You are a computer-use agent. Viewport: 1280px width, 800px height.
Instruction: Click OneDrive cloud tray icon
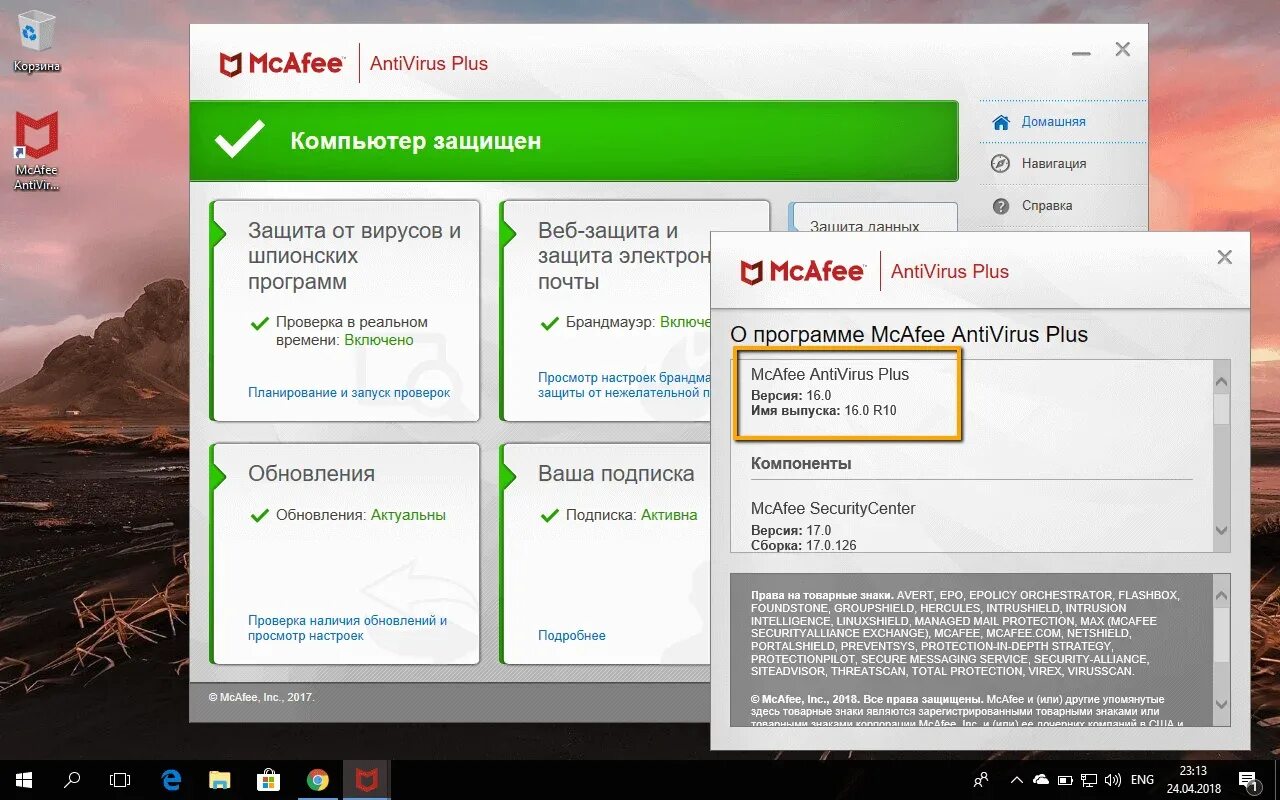point(1041,780)
